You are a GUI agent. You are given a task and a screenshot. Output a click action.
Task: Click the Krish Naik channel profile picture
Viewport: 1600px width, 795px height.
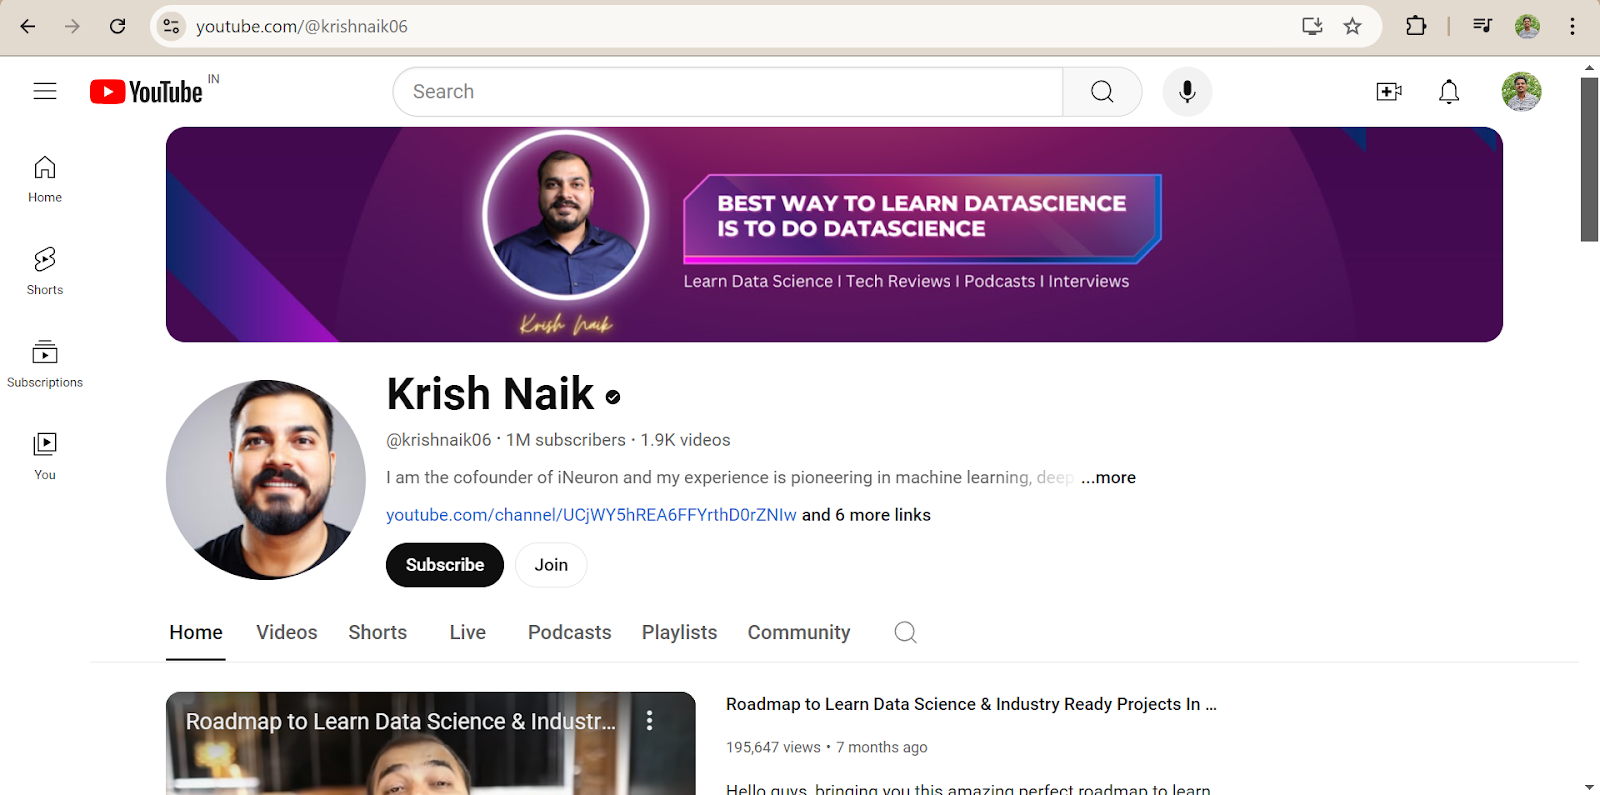266,480
